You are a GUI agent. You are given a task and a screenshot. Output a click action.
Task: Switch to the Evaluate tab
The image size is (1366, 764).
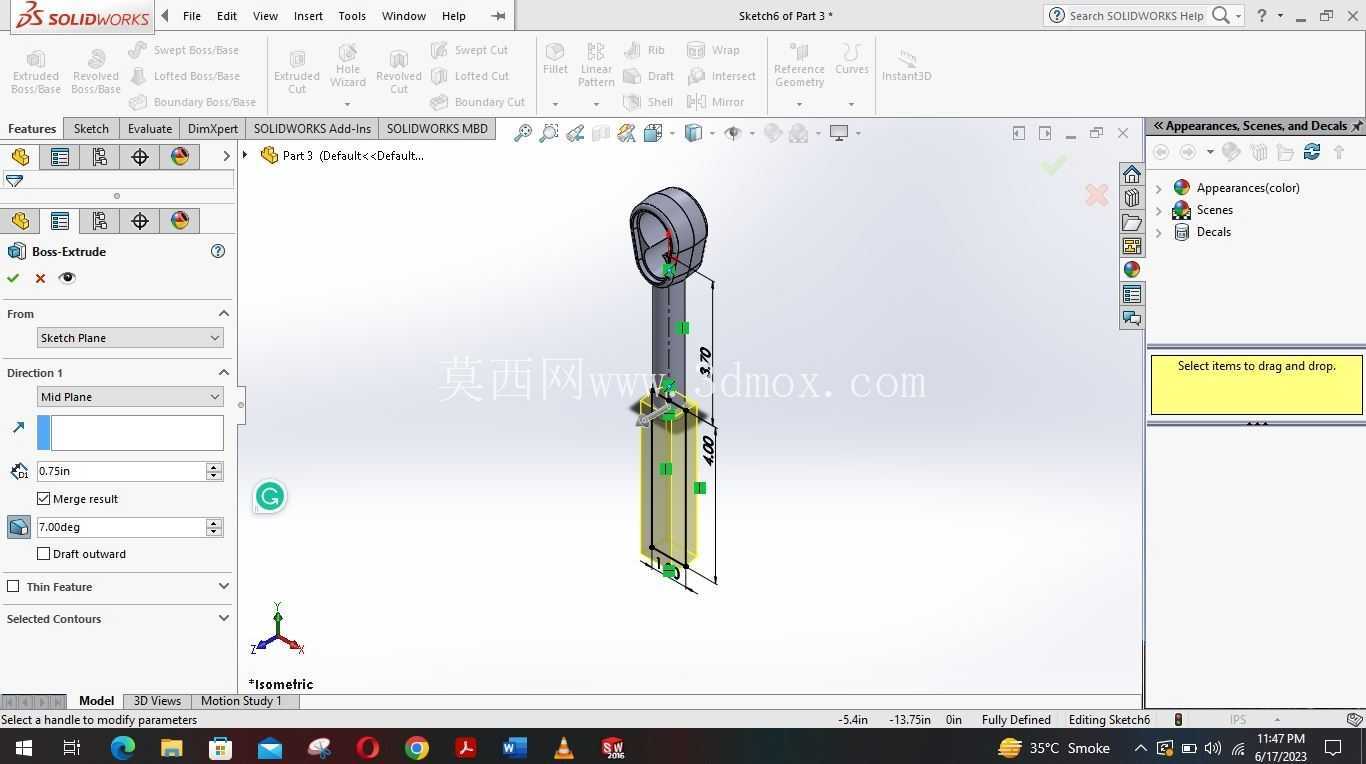point(150,128)
